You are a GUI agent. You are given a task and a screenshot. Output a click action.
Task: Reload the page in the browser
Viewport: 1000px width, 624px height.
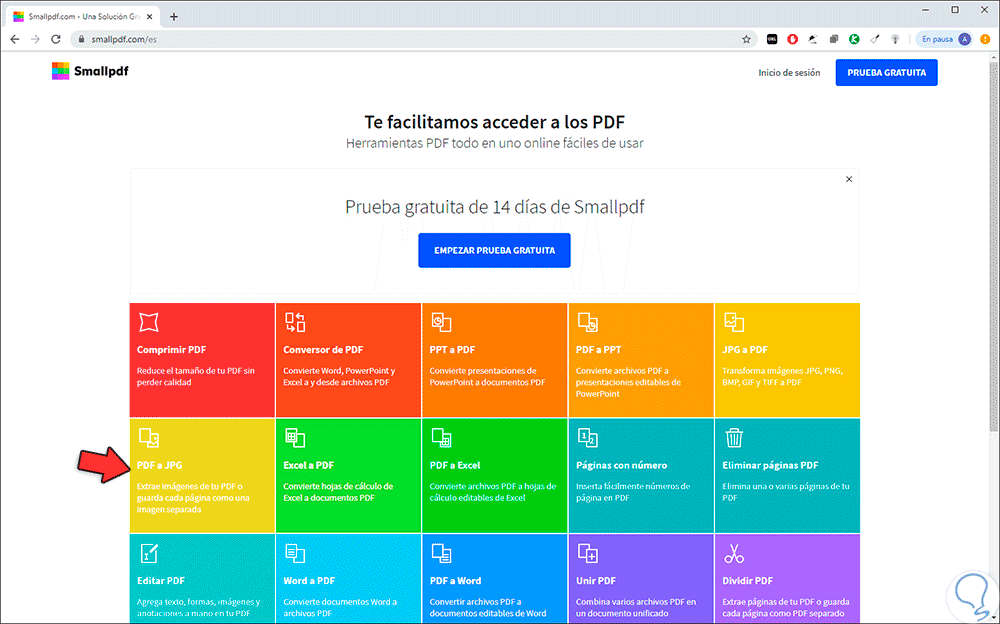tap(56, 39)
